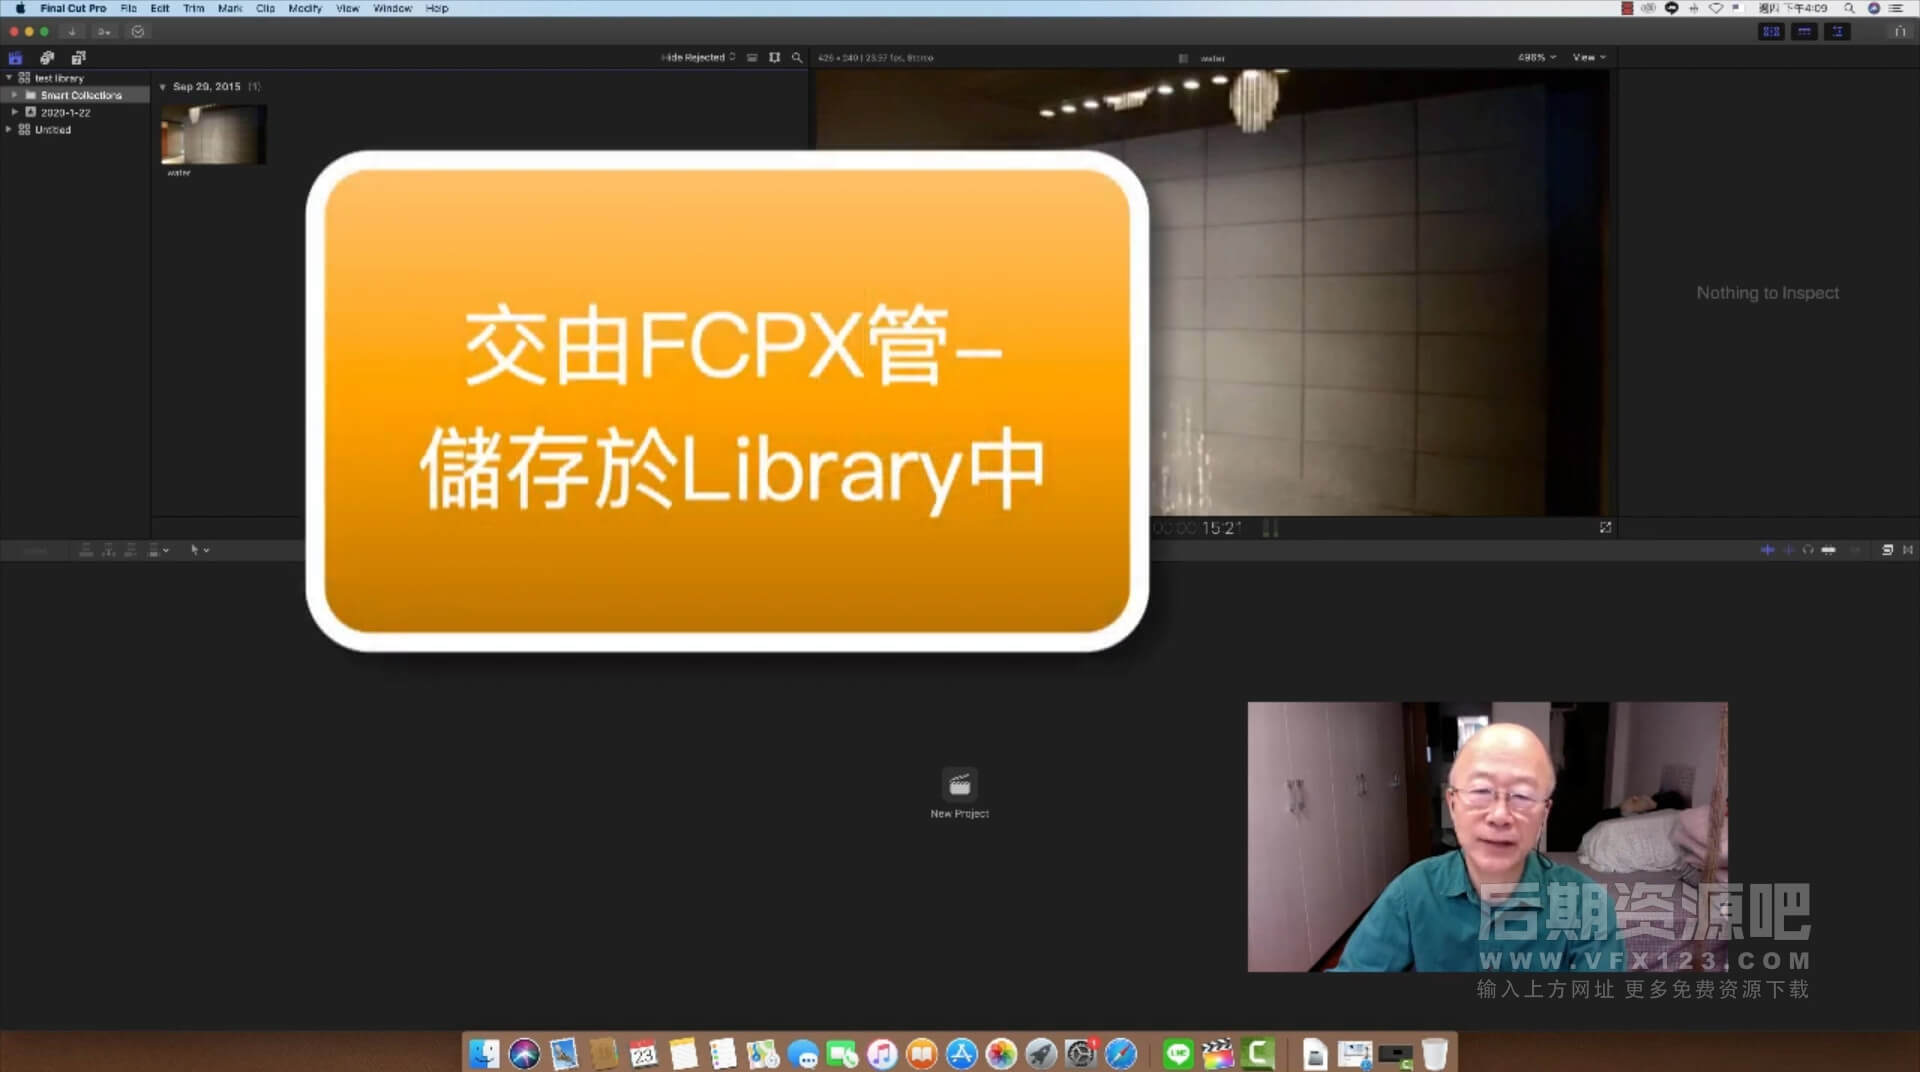
Task: Select the Untitled library row
Action: (x=75, y=129)
